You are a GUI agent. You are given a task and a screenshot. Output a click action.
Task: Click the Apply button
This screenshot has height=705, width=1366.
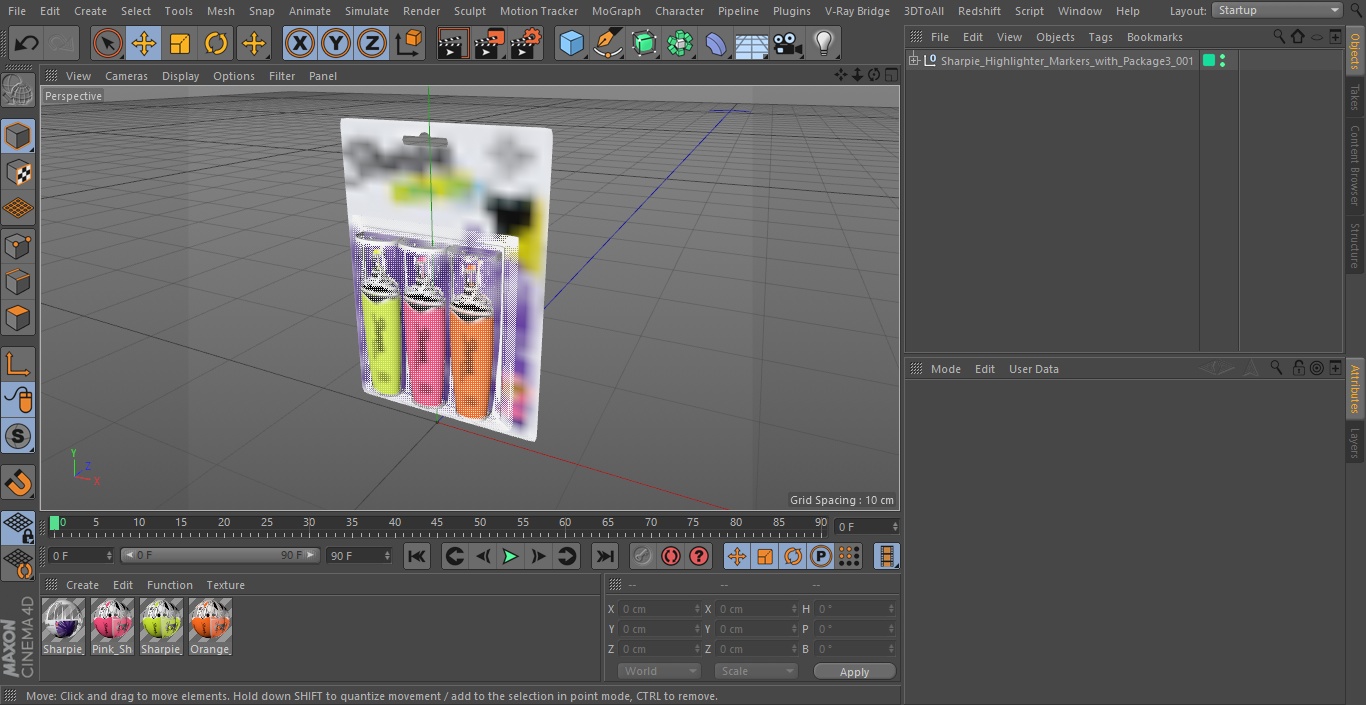coord(854,672)
